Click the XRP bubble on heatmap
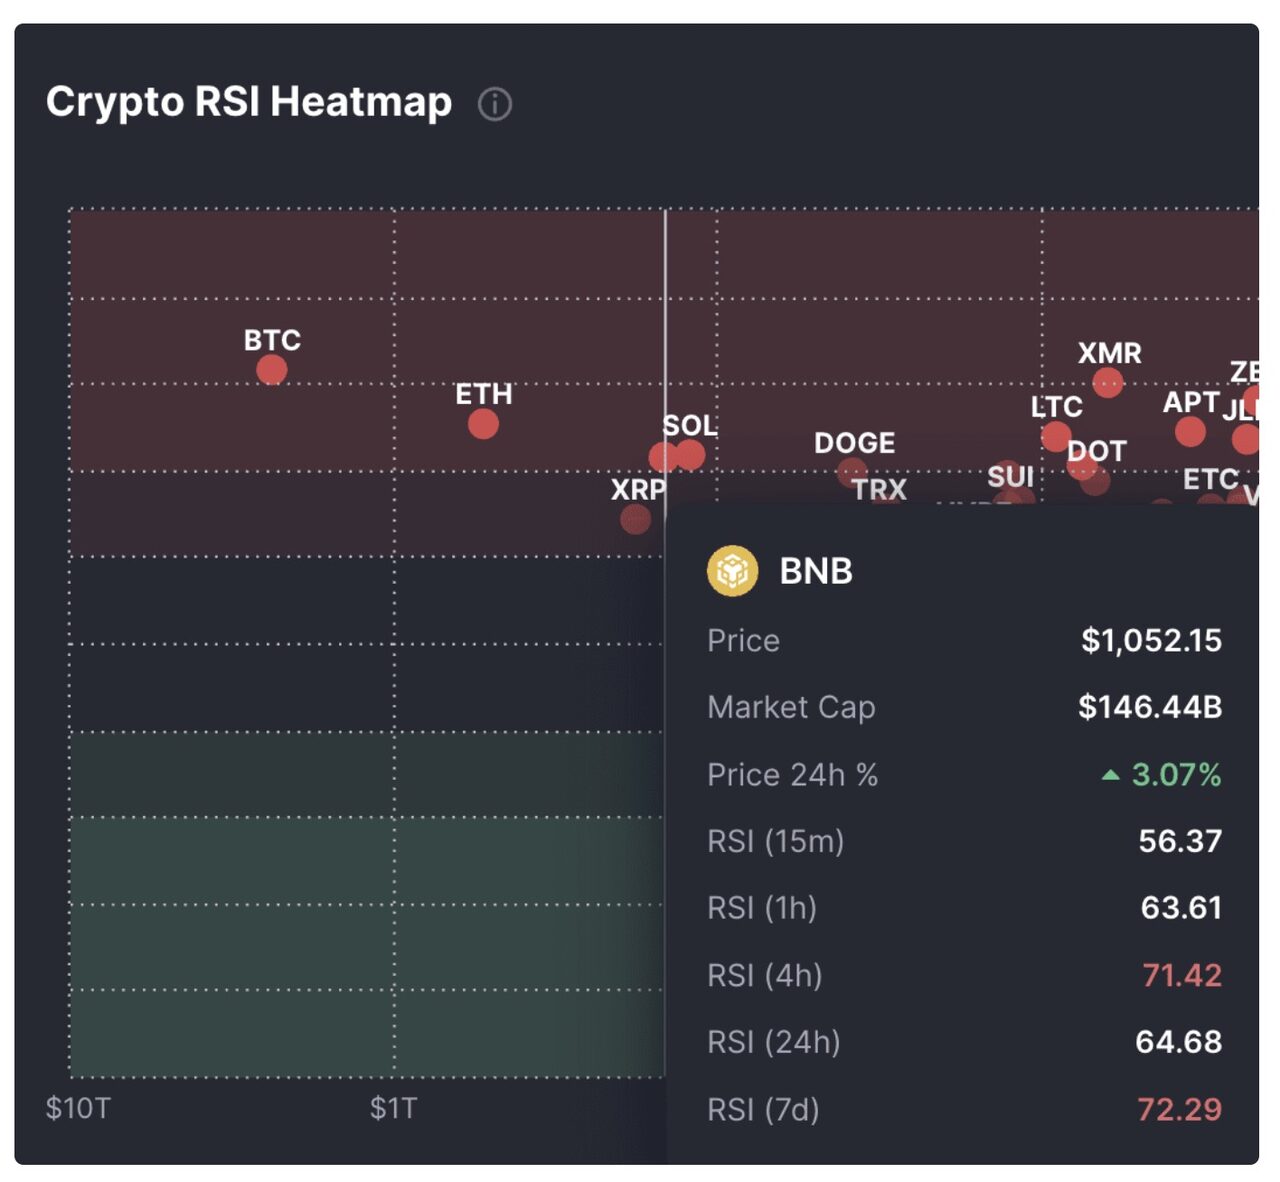The width and height of the screenshot is (1280, 1182). [x=635, y=519]
